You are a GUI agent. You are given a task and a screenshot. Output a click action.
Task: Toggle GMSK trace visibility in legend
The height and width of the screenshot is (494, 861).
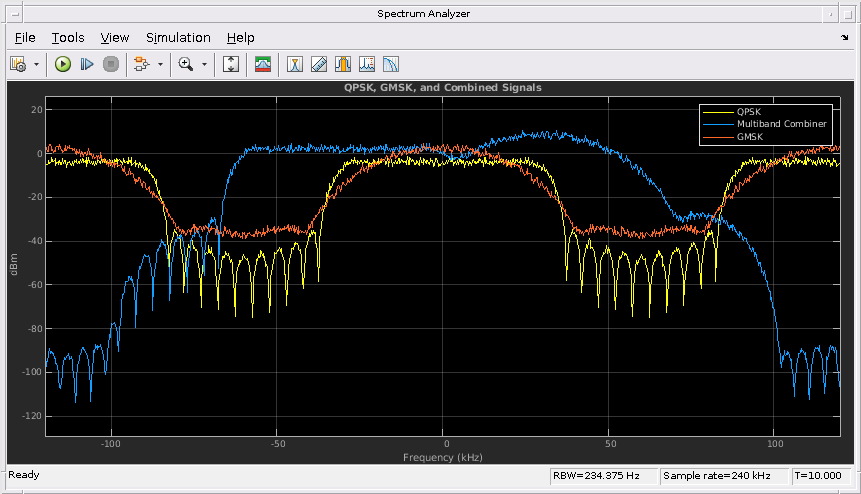click(x=750, y=135)
